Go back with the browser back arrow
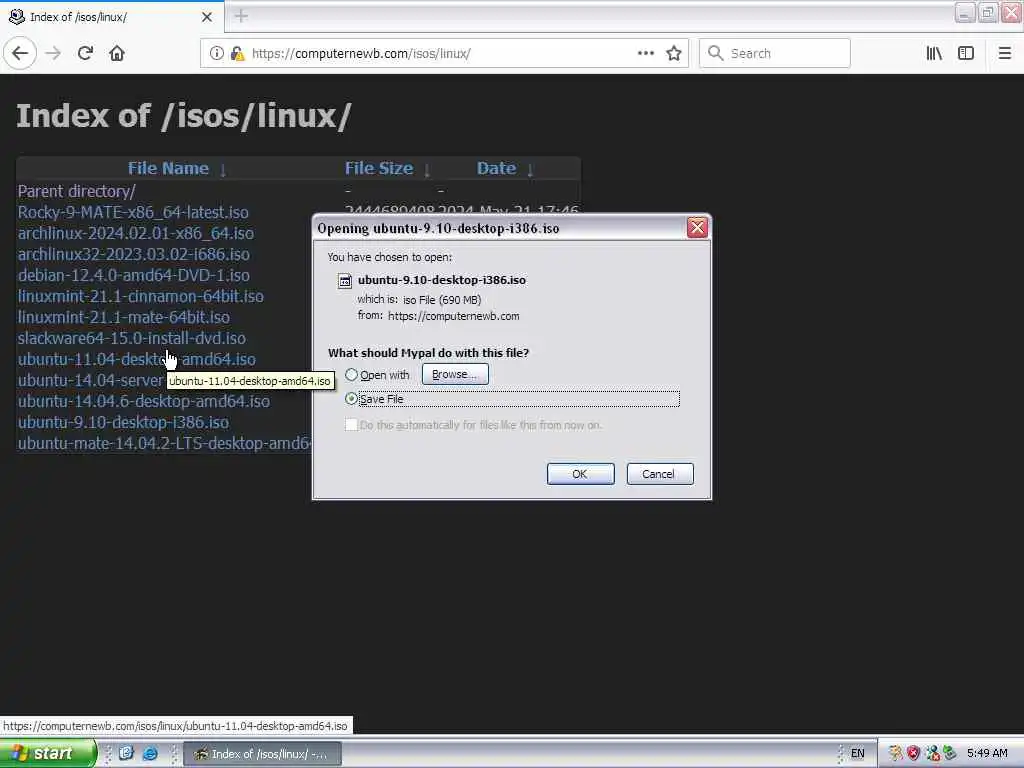The image size is (1024, 768). 20,54
